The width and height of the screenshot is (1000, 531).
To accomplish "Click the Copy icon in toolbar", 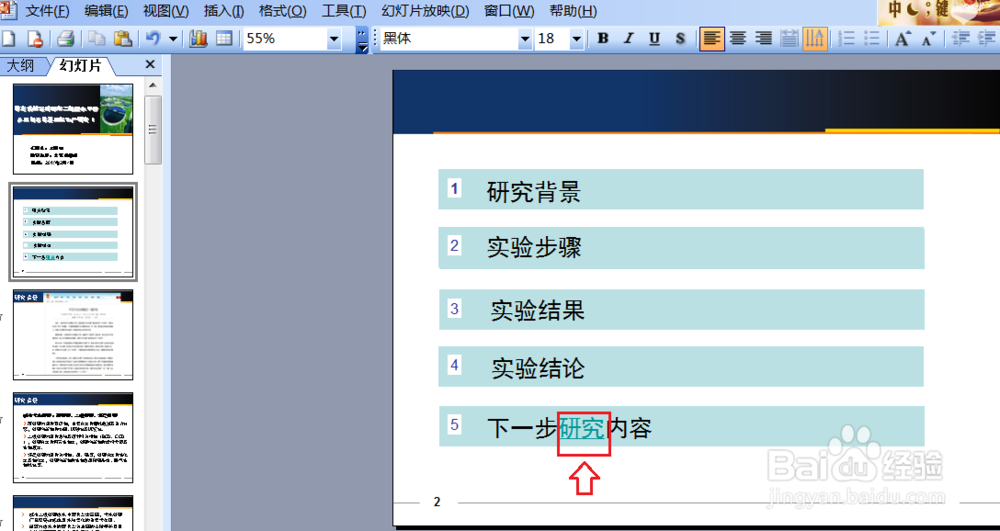I will (x=97, y=39).
